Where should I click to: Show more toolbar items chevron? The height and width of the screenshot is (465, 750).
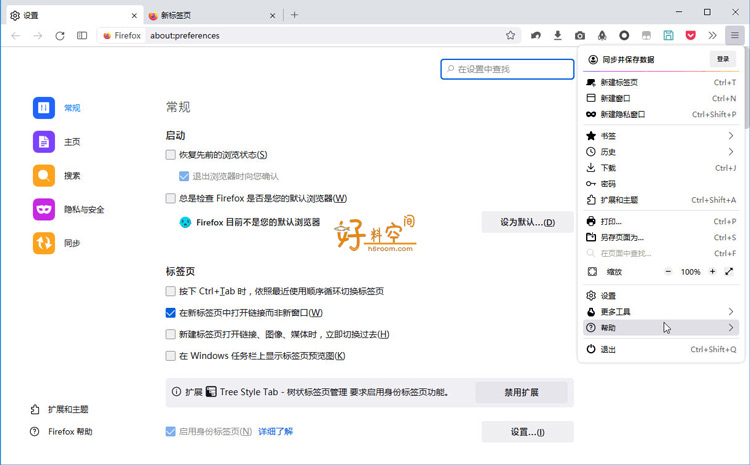coord(713,35)
